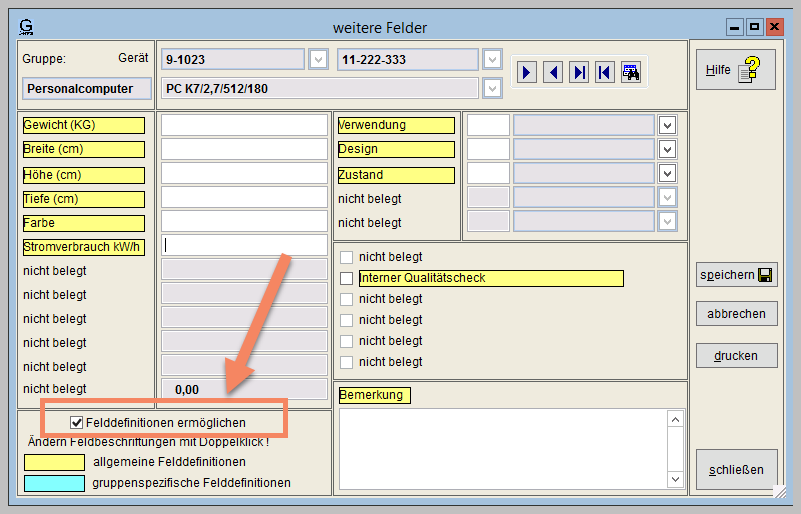Click the yellow allgemeine Felddefinitionen swatch
The image size is (801, 514).
tap(54, 462)
